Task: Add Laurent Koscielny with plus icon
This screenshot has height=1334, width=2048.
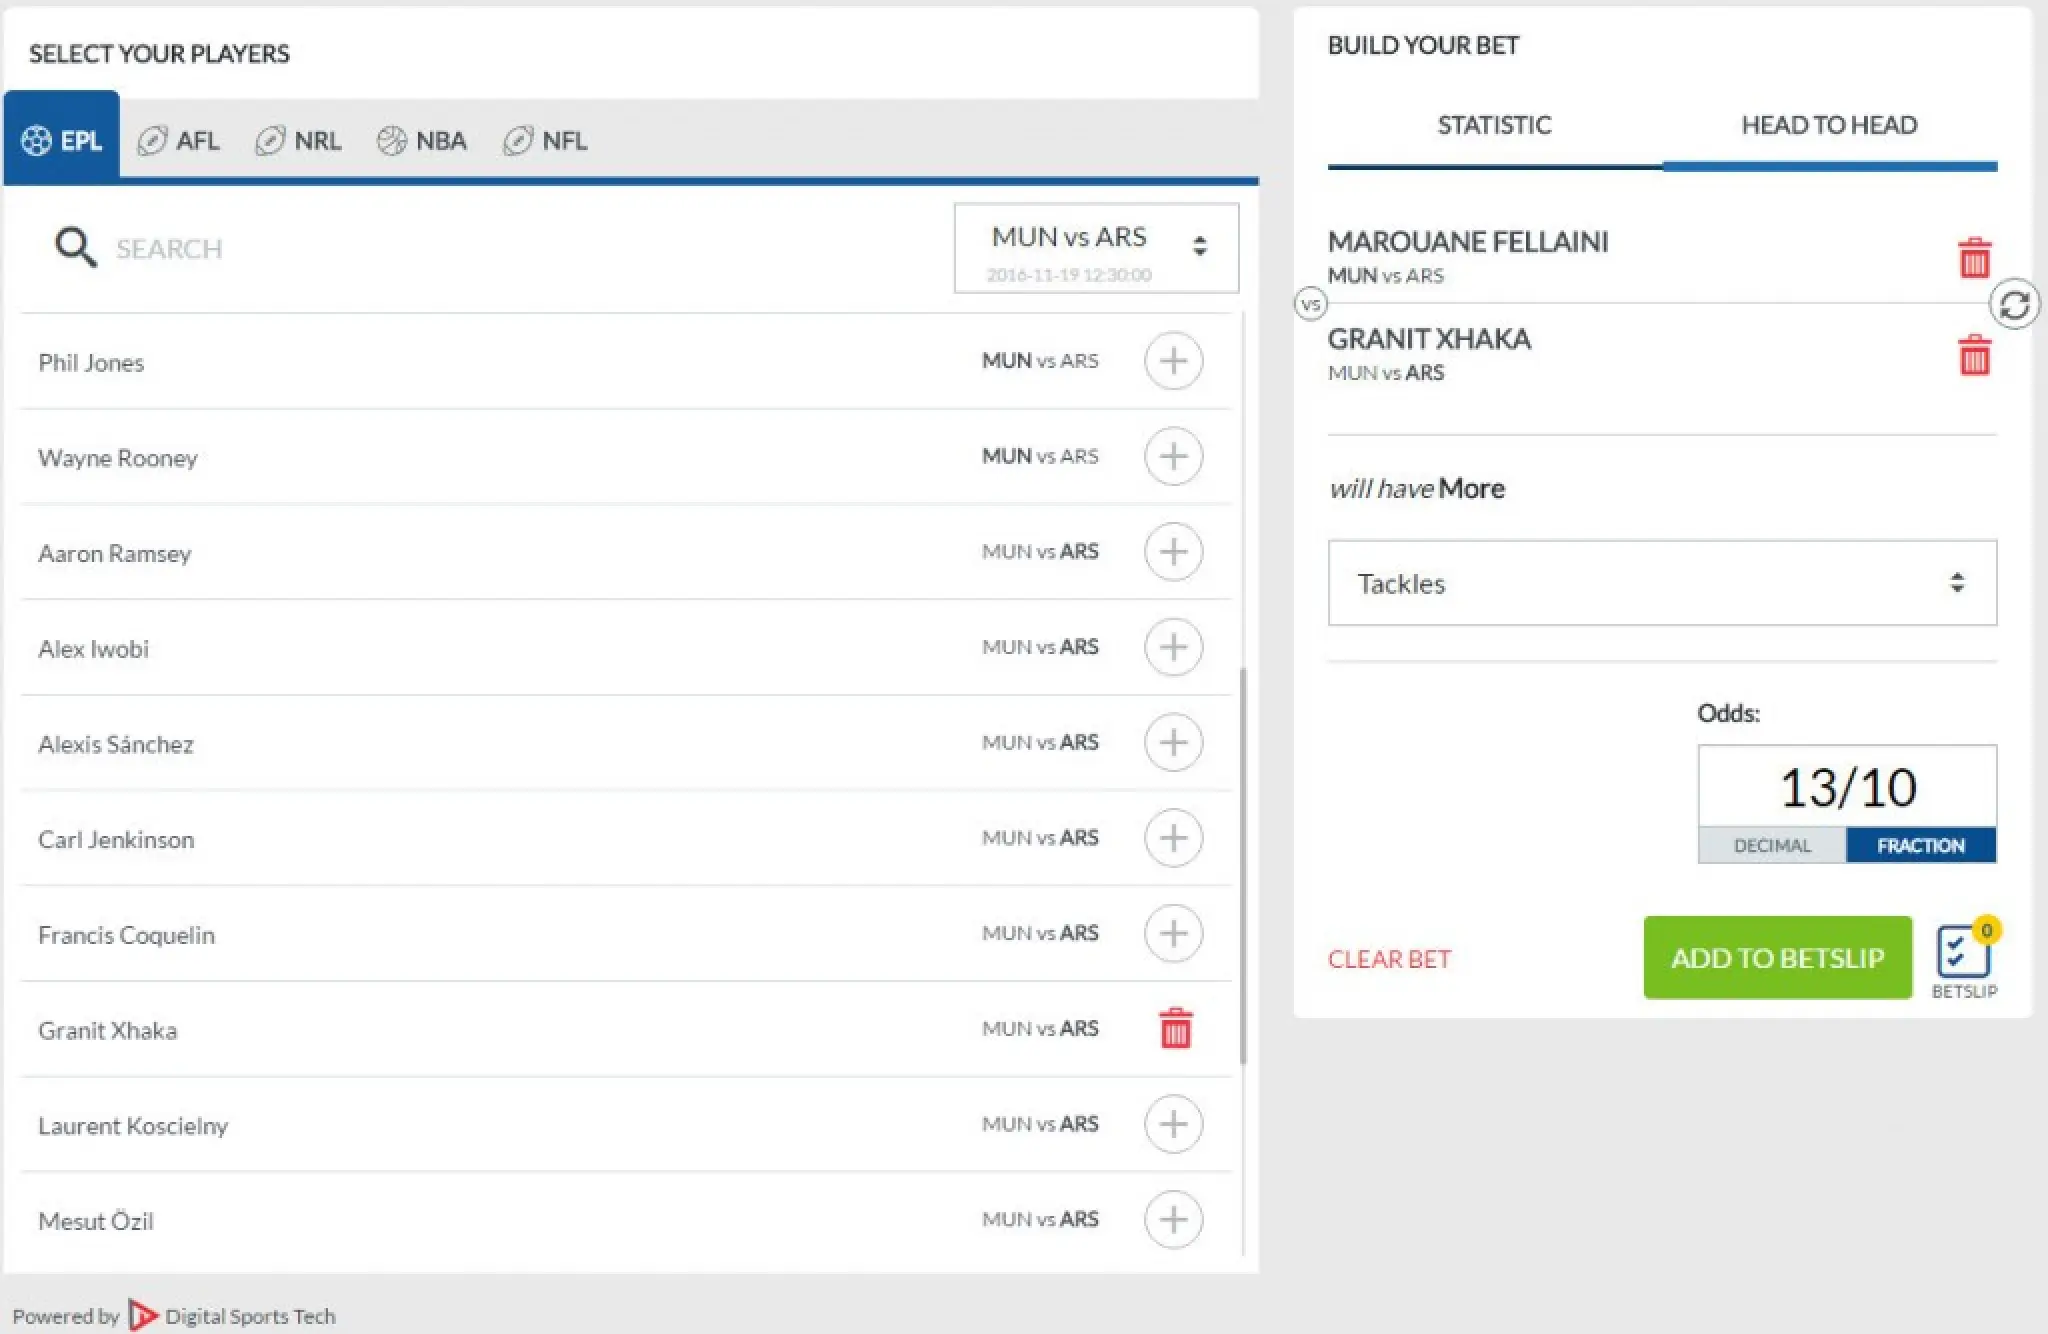Action: tap(1173, 1124)
